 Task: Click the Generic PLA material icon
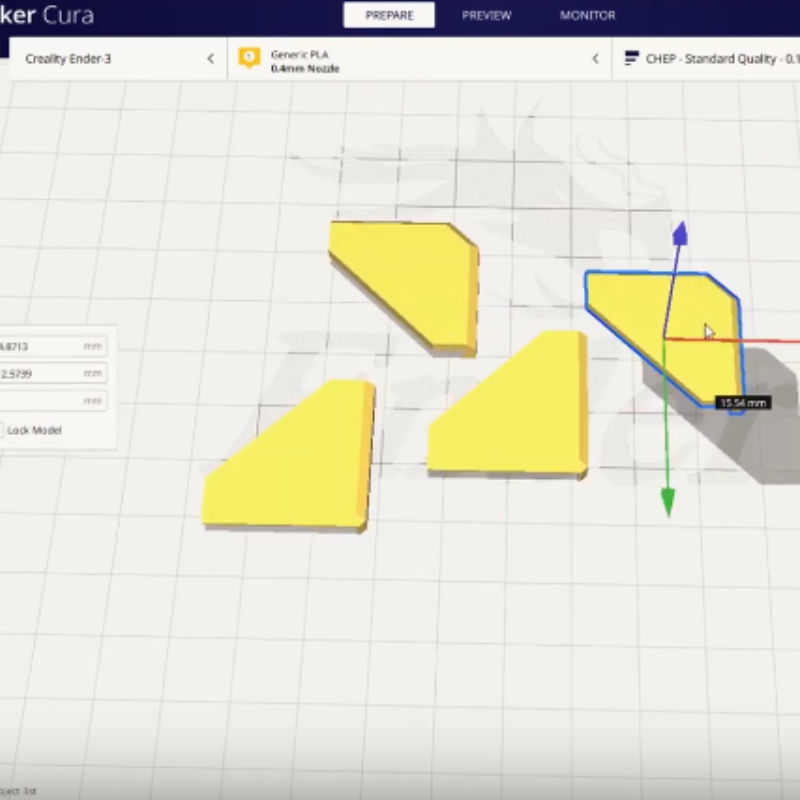point(249,58)
